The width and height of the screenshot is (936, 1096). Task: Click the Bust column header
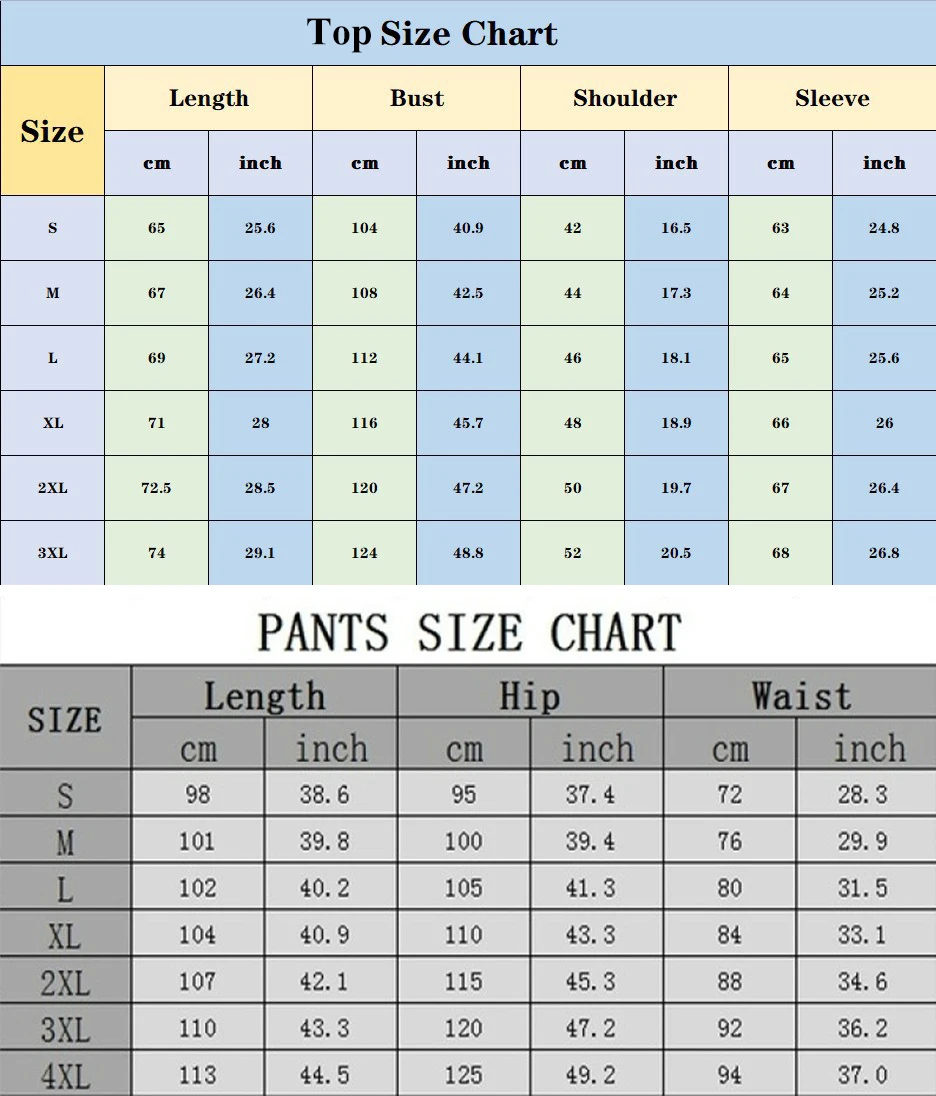(417, 98)
